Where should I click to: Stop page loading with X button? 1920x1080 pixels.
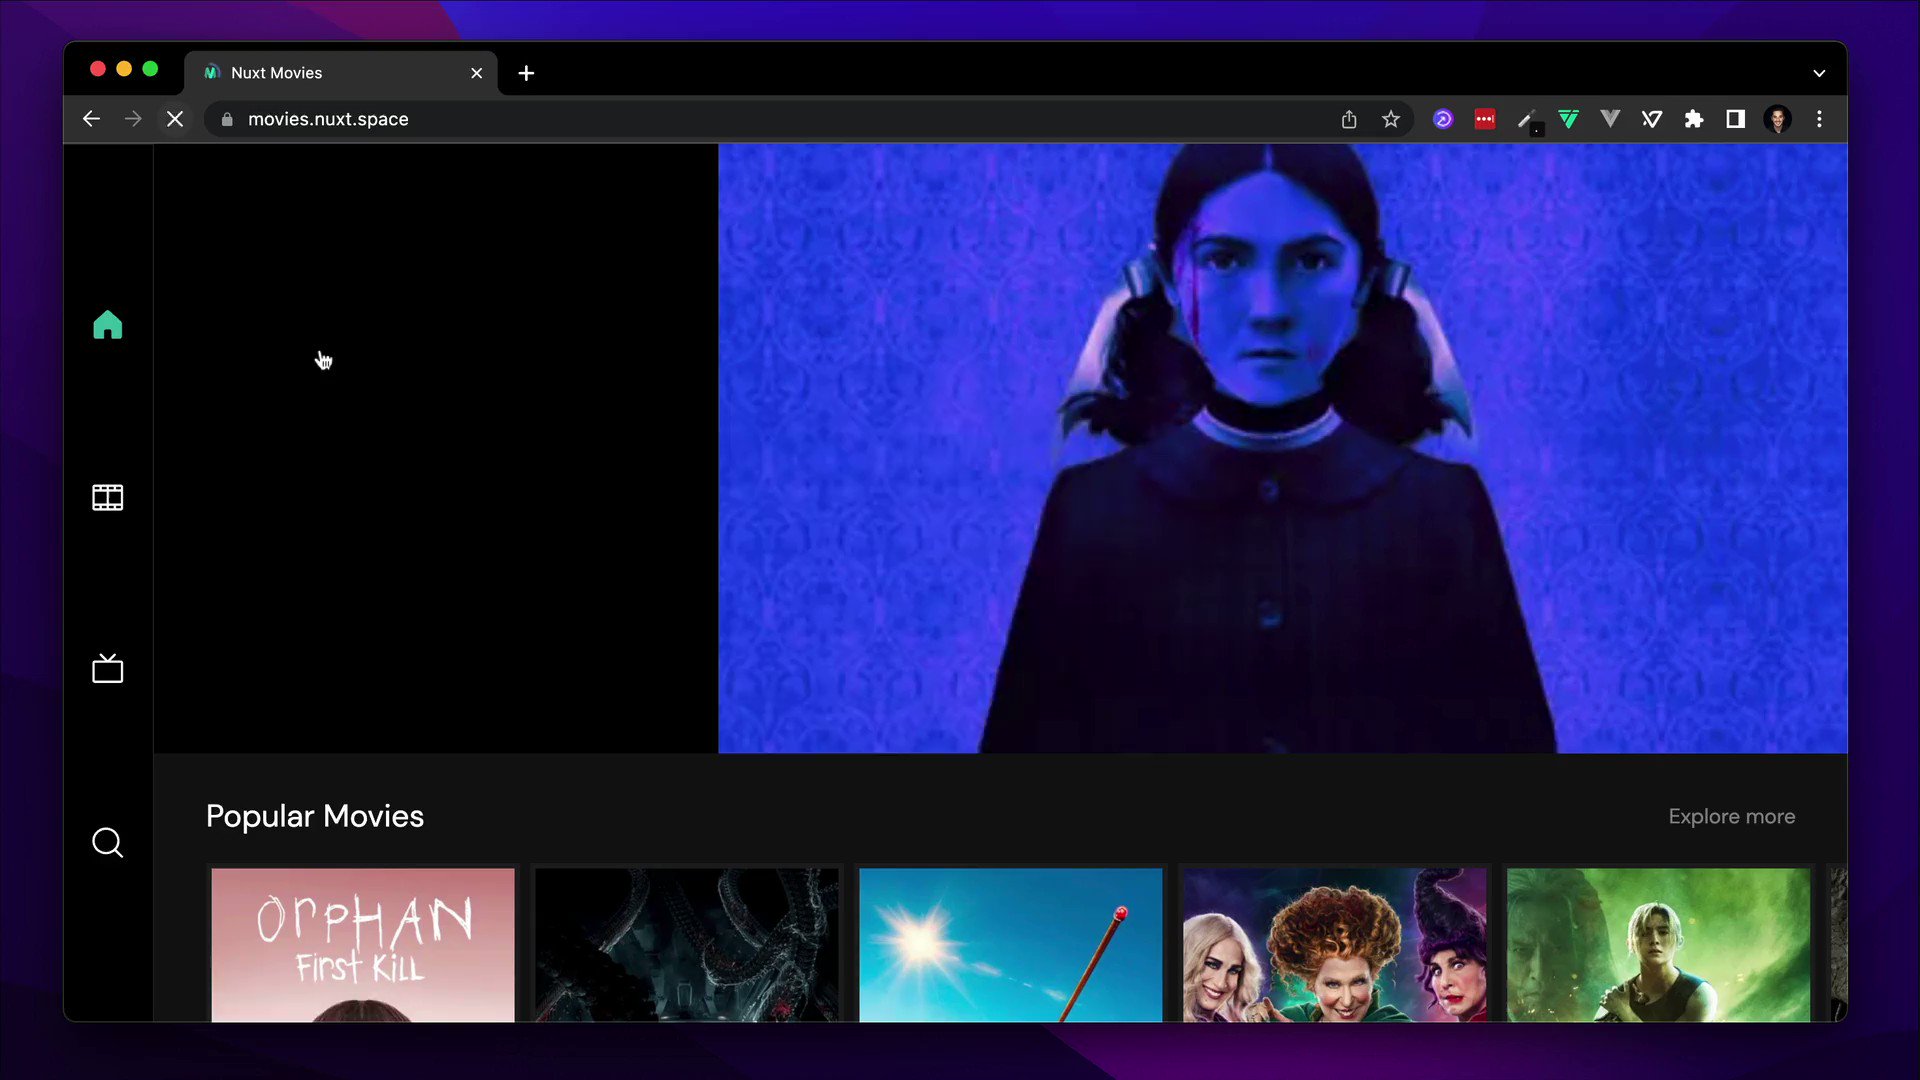tap(175, 119)
